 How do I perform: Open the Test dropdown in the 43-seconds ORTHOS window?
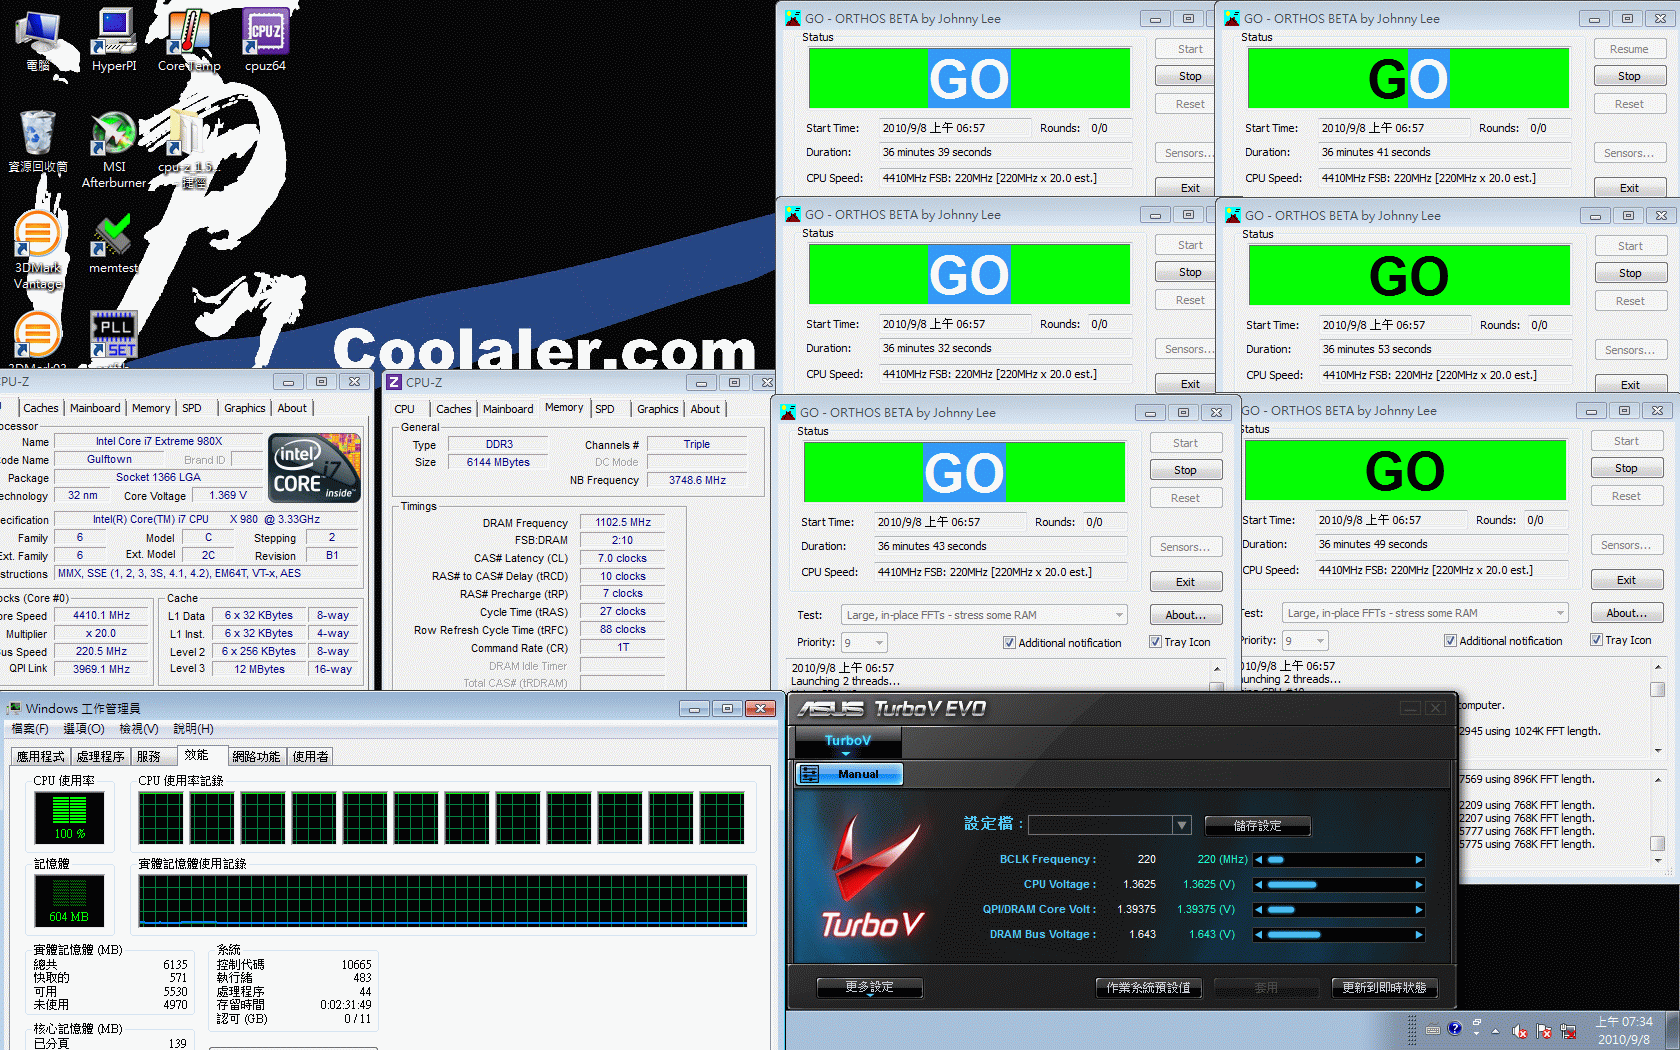point(984,615)
